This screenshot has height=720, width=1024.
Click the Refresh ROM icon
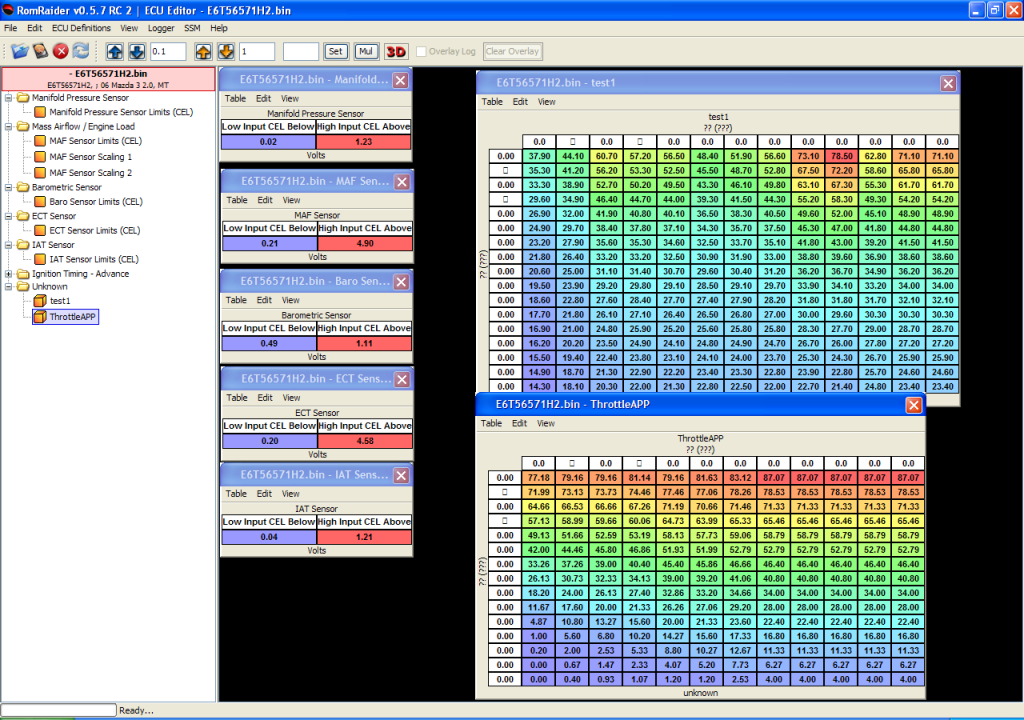click(x=81, y=51)
